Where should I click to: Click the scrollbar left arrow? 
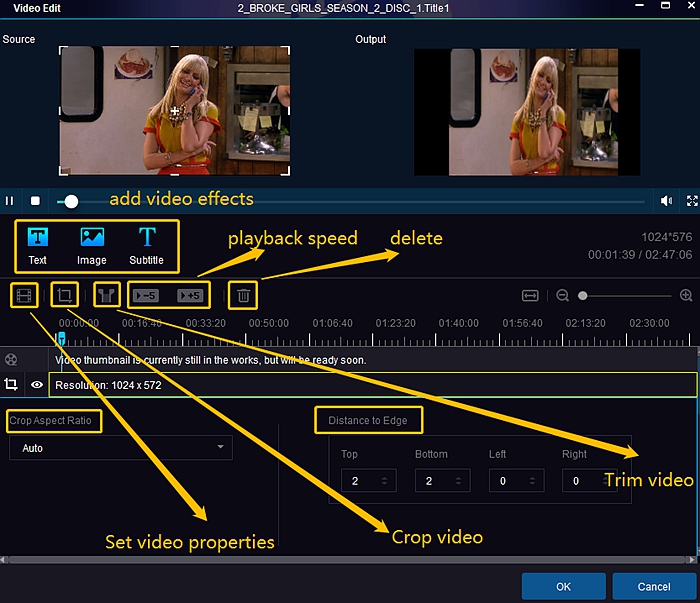tap(3, 560)
